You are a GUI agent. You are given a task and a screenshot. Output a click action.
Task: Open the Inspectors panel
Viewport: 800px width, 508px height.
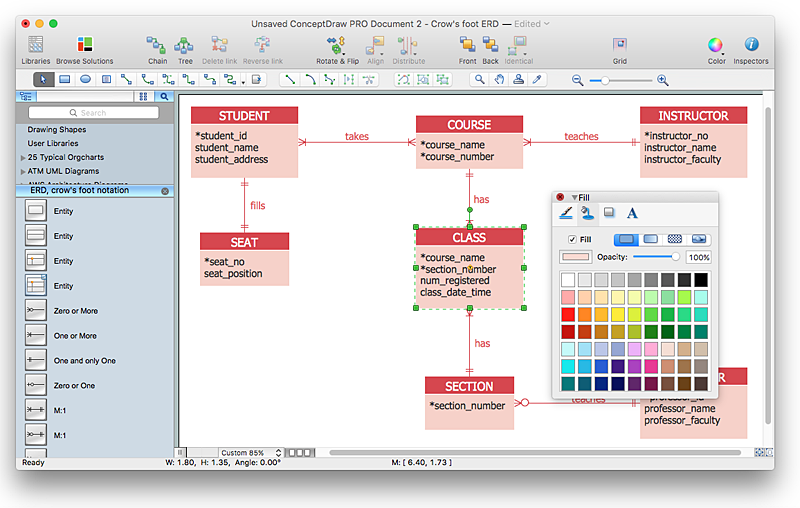tap(751, 45)
